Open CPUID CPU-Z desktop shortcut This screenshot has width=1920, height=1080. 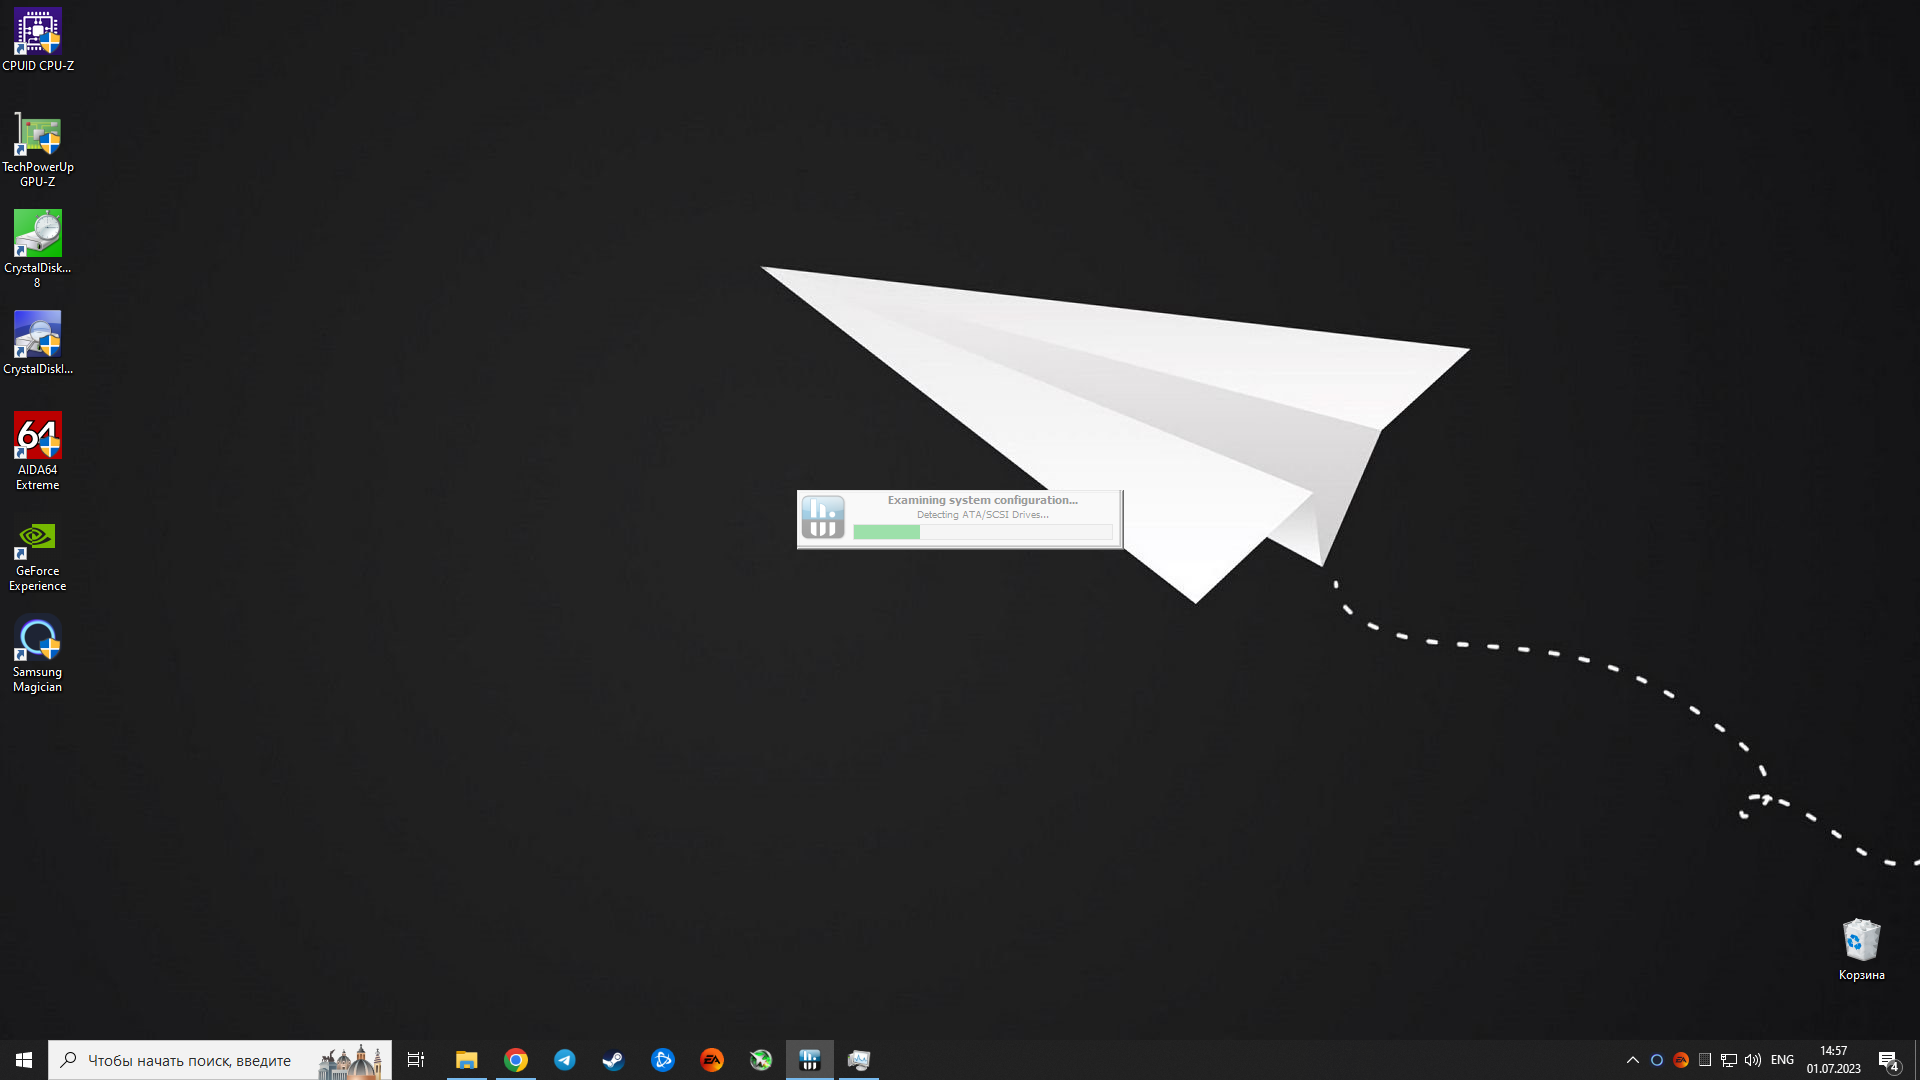[x=38, y=34]
